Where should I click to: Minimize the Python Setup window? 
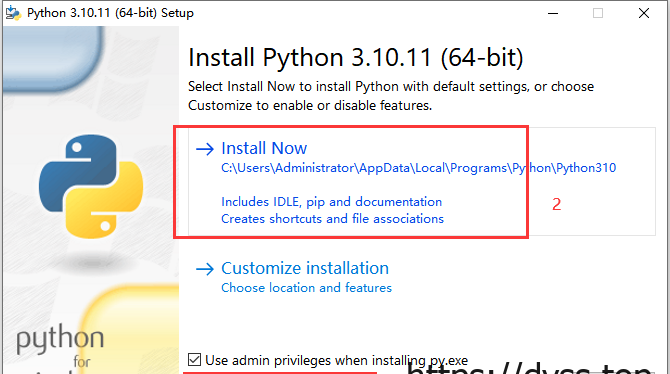[x=553, y=13]
